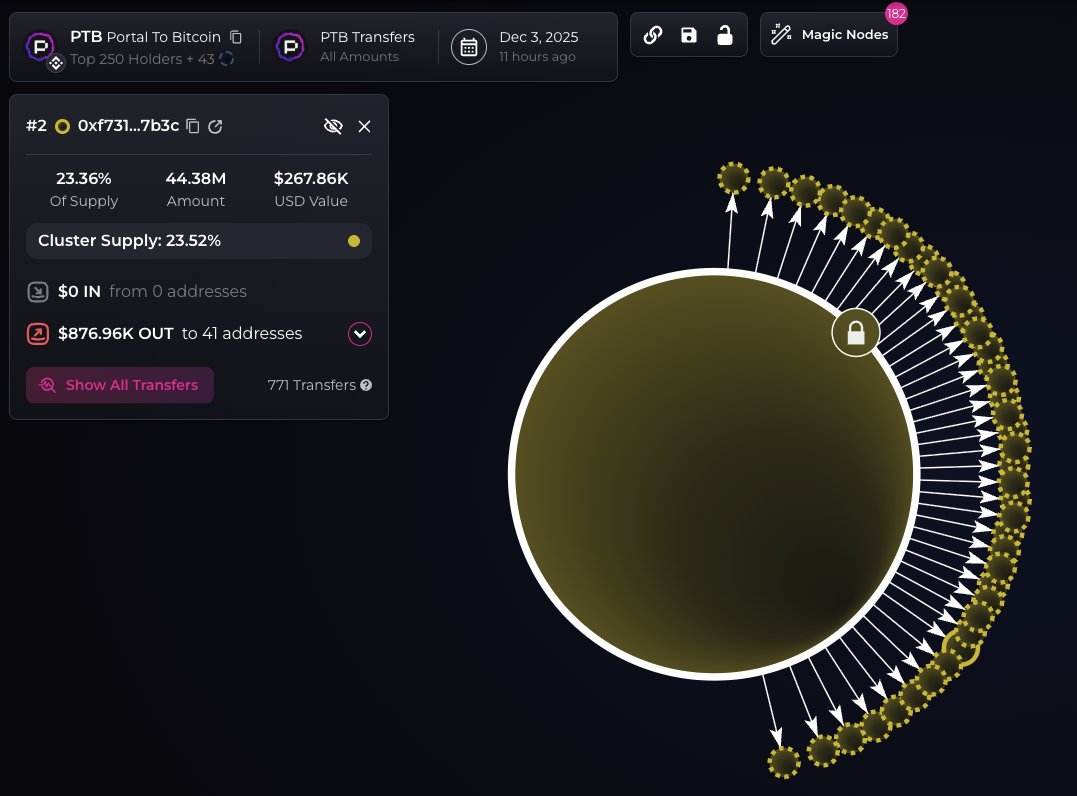Click the Cluster Supply 23.52% bar
1077x796 pixels.
click(x=199, y=241)
